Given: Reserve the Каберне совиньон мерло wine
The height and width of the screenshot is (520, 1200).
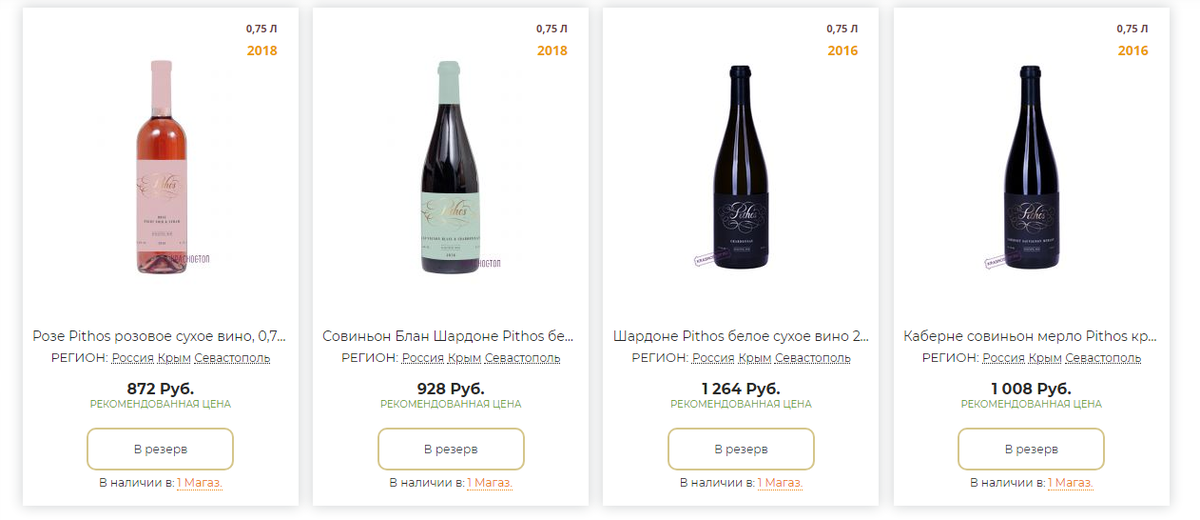Looking at the screenshot, I should pos(1031,449).
